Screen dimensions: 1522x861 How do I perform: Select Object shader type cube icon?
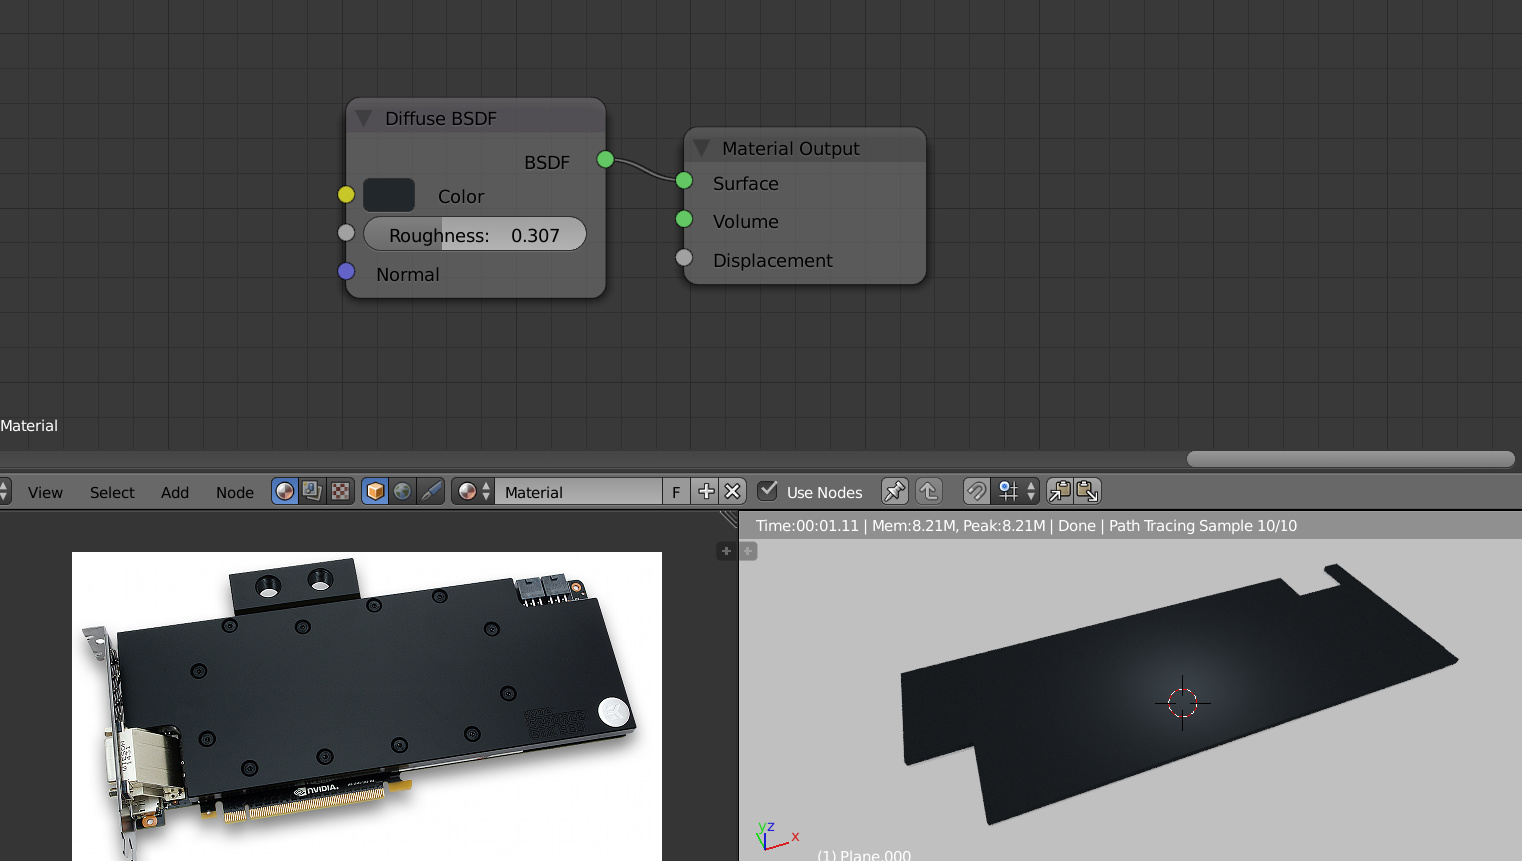pyautogui.click(x=375, y=492)
